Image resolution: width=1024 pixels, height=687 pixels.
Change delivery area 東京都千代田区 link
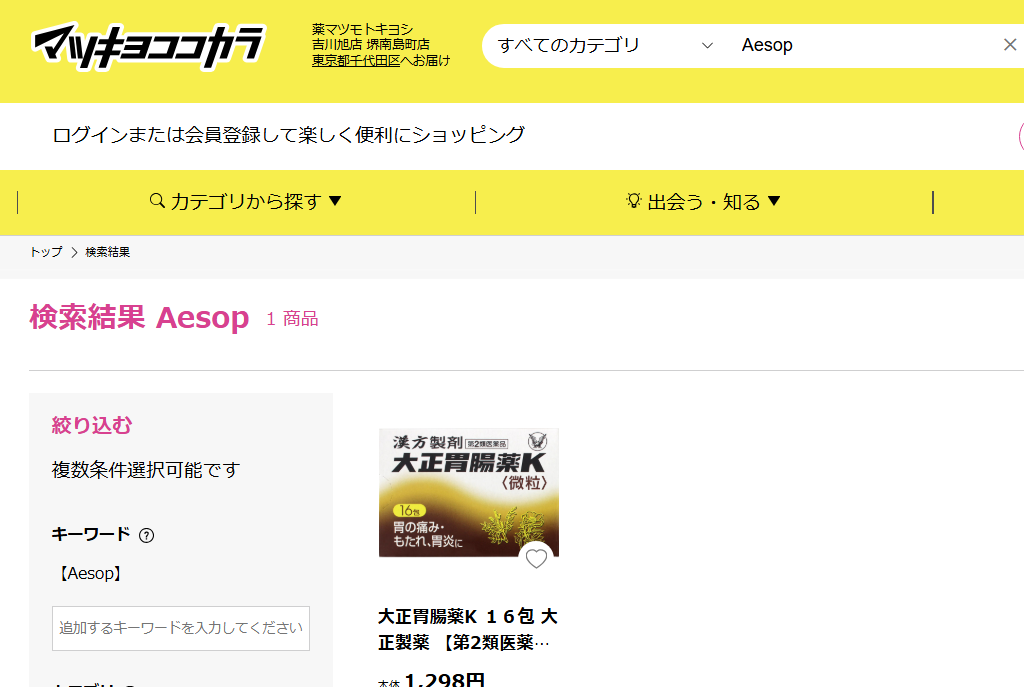(356, 61)
